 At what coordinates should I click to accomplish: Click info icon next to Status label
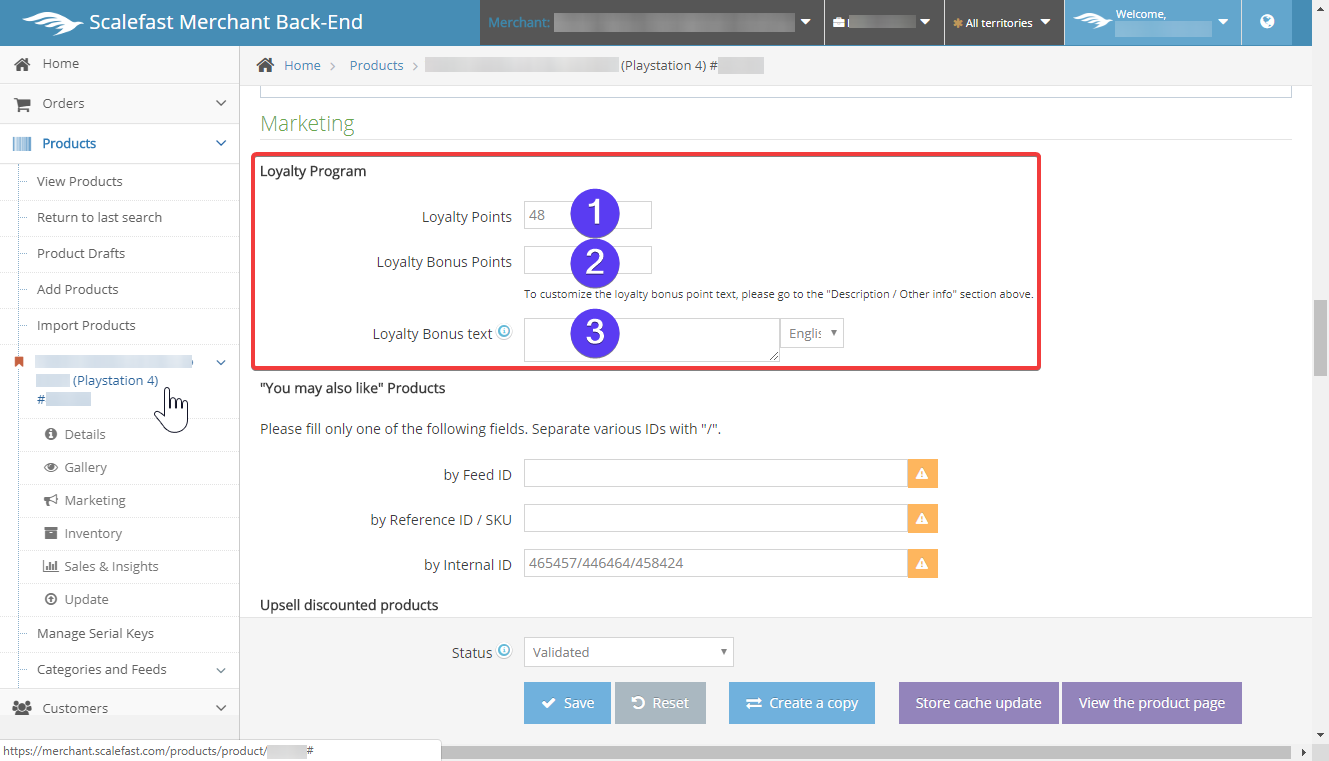pos(504,651)
